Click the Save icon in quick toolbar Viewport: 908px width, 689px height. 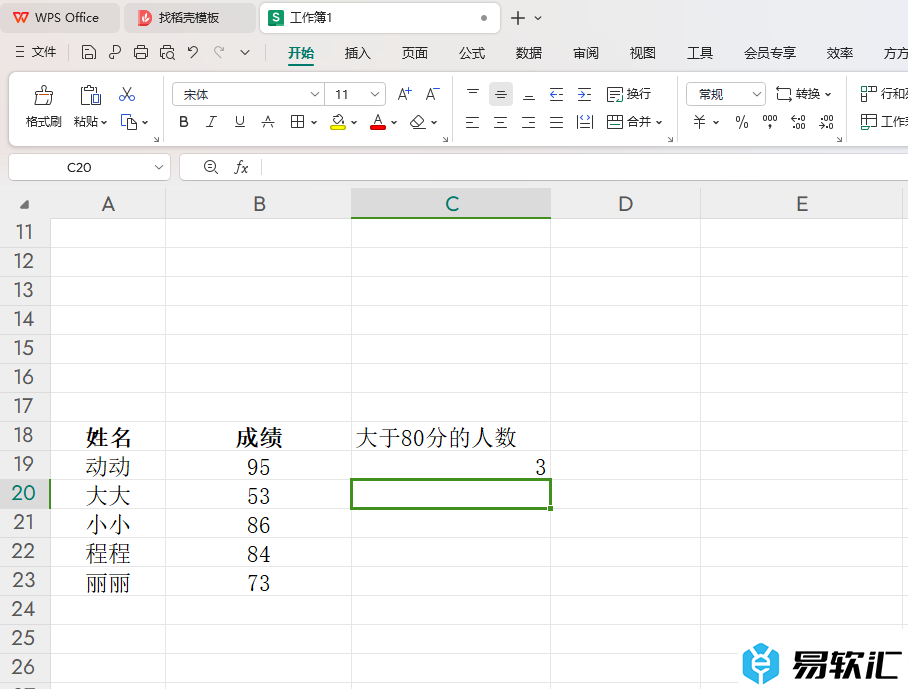89,53
